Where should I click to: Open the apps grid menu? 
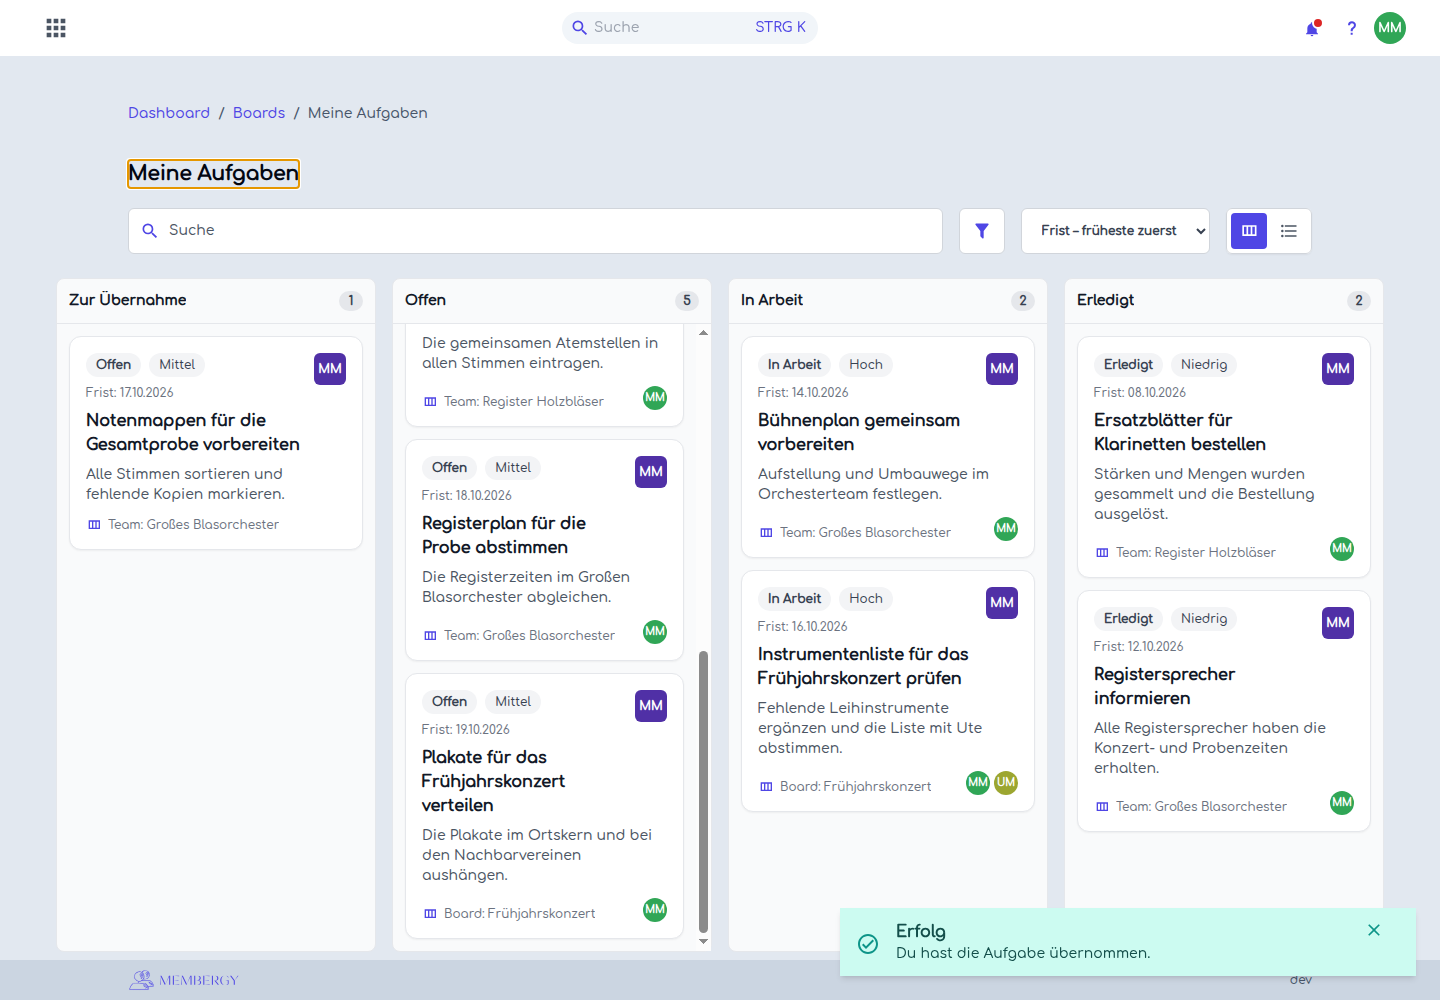[x=56, y=28]
